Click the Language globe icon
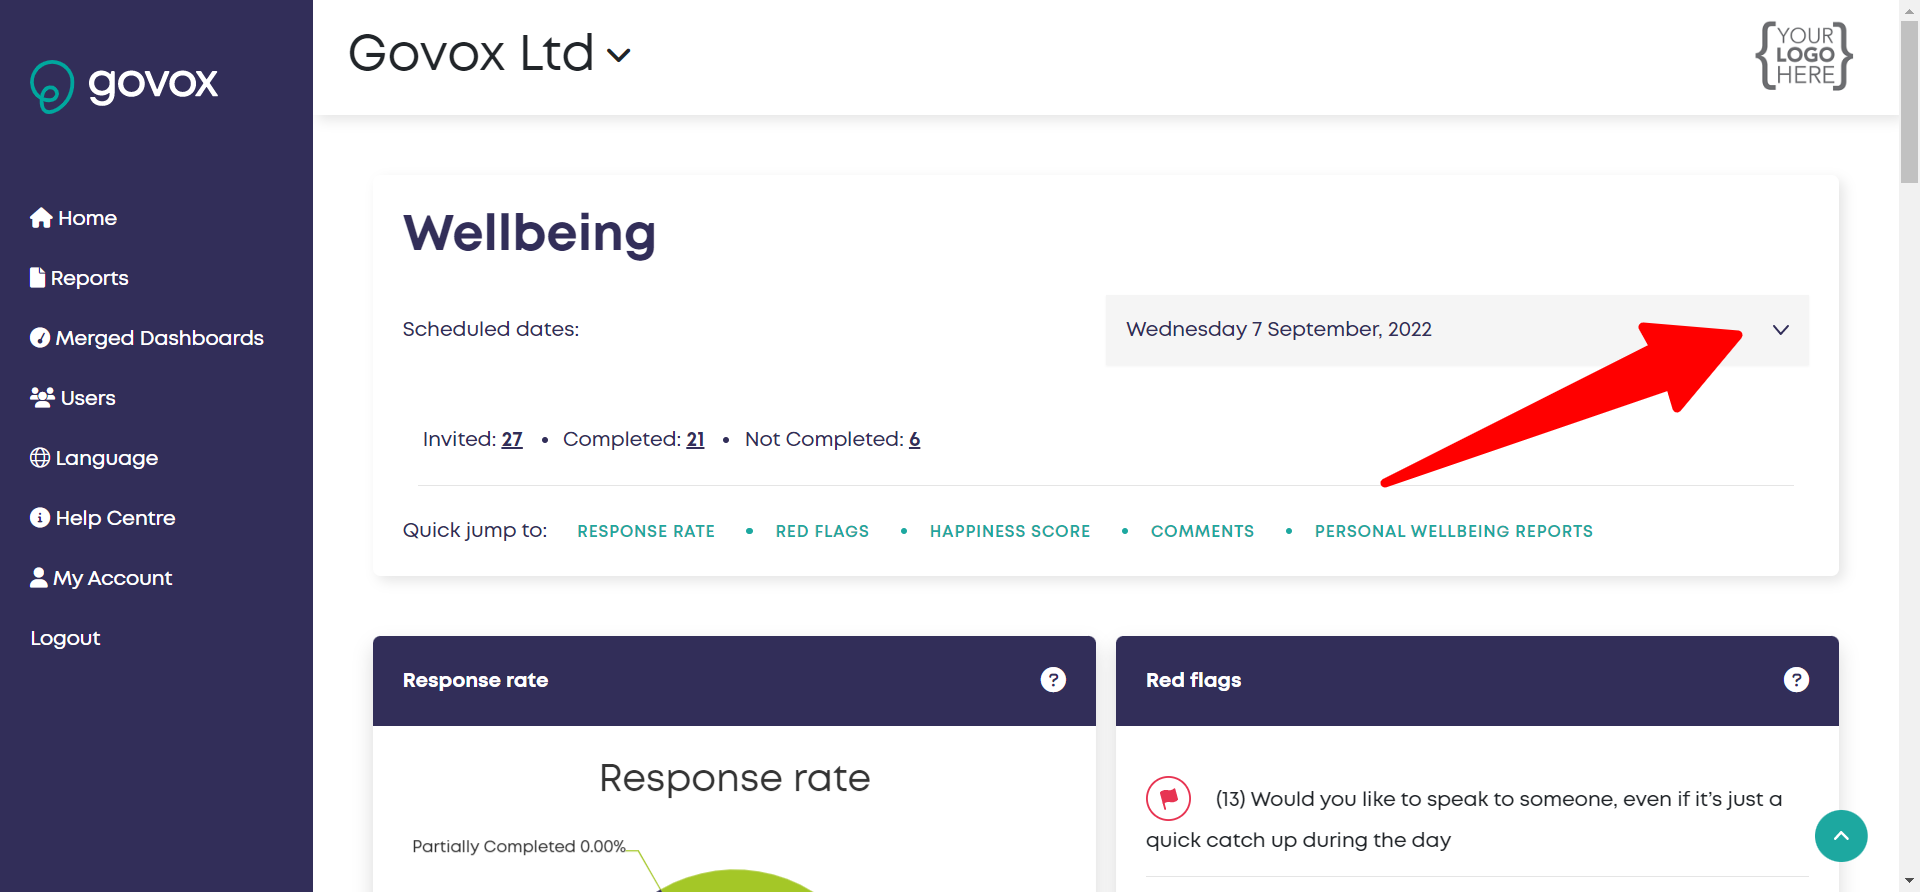Screen dimensions: 1920x892 tap(40, 457)
